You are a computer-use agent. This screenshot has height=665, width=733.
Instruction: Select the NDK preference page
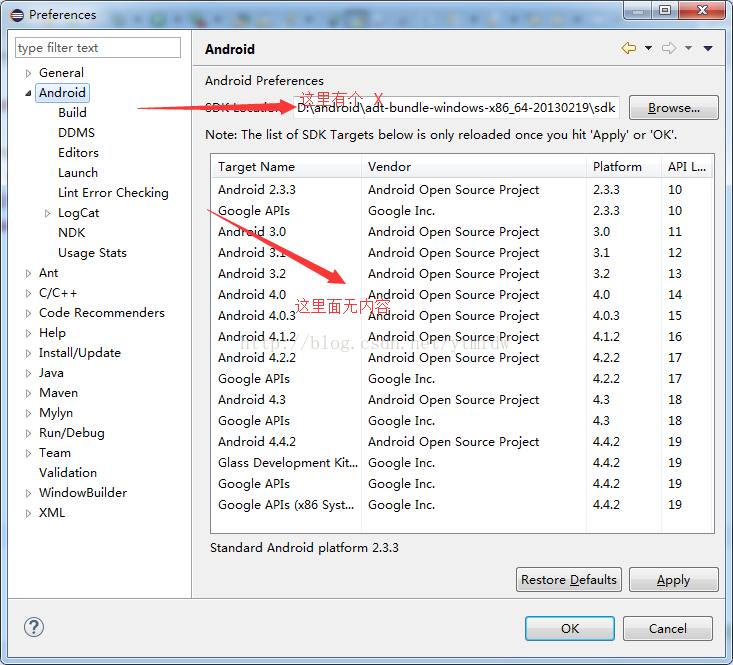(x=72, y=233)
